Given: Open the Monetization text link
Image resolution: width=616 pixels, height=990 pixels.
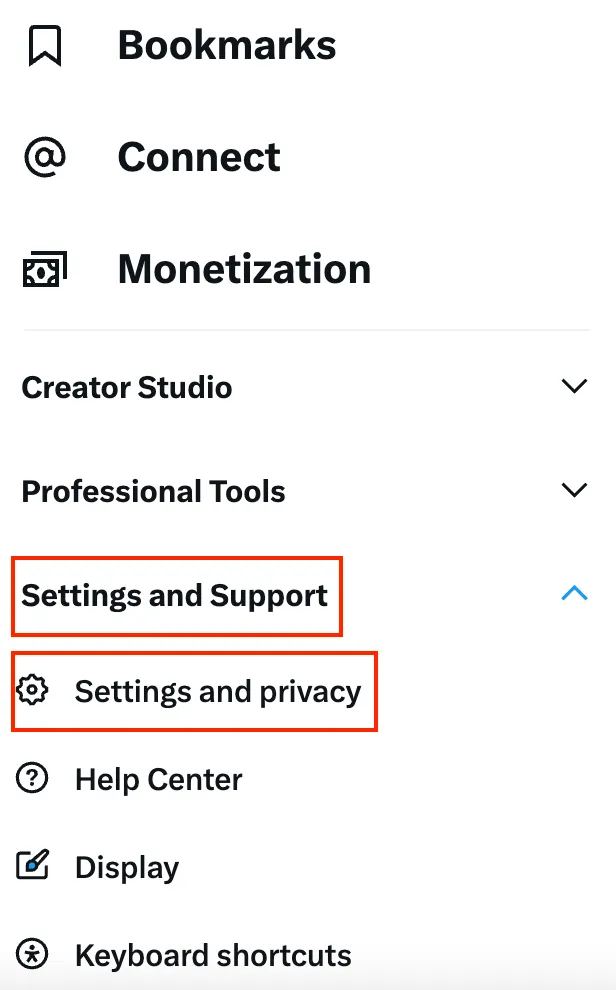Looking at the screenshot, I should click(x=244, y=269).
